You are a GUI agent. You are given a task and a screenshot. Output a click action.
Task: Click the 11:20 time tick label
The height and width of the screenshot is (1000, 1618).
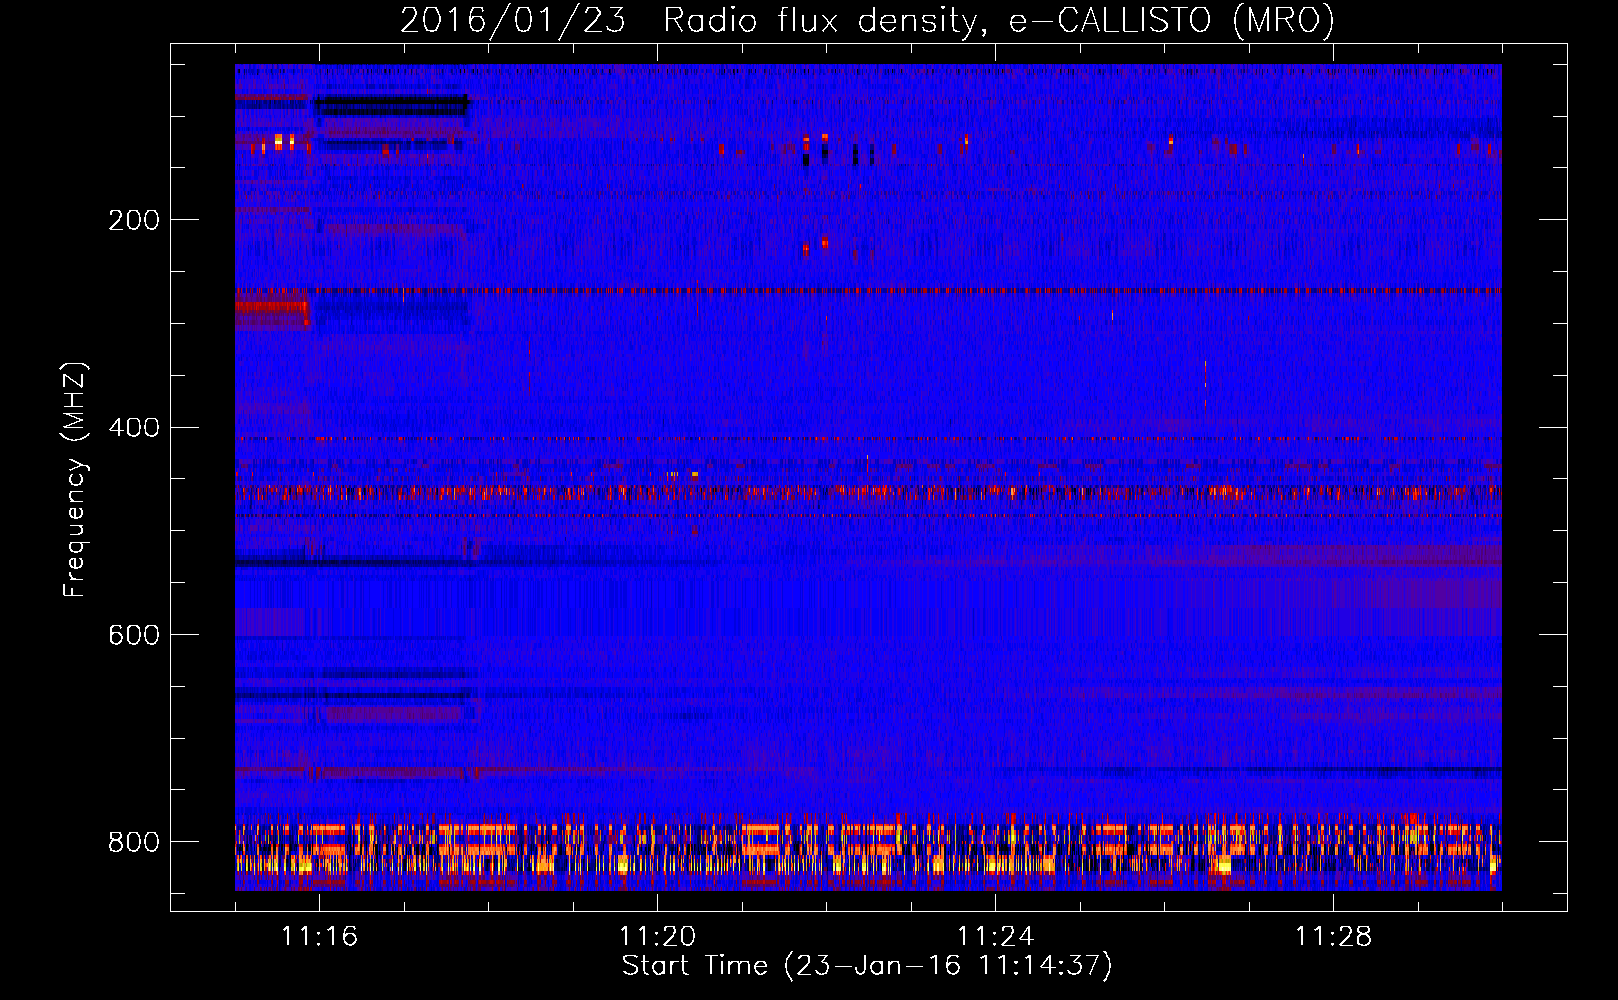tap(657, 937)
